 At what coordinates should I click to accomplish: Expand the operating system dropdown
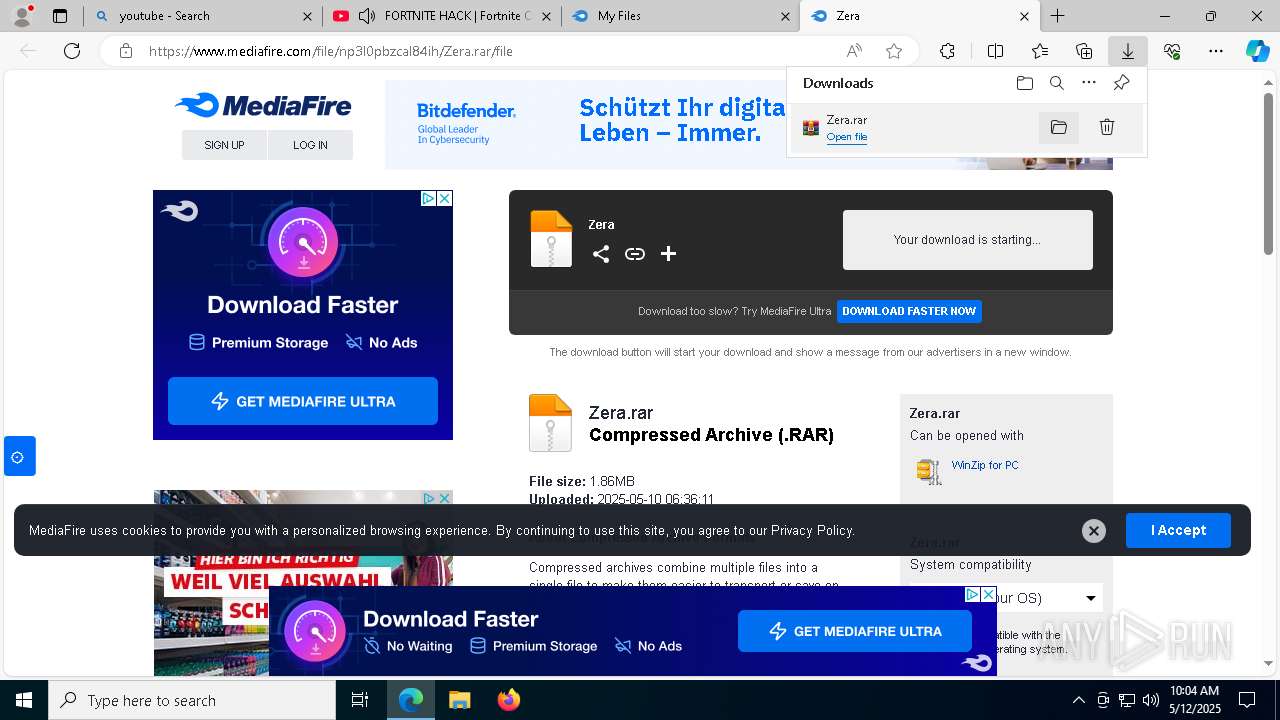coord(1008,598)
